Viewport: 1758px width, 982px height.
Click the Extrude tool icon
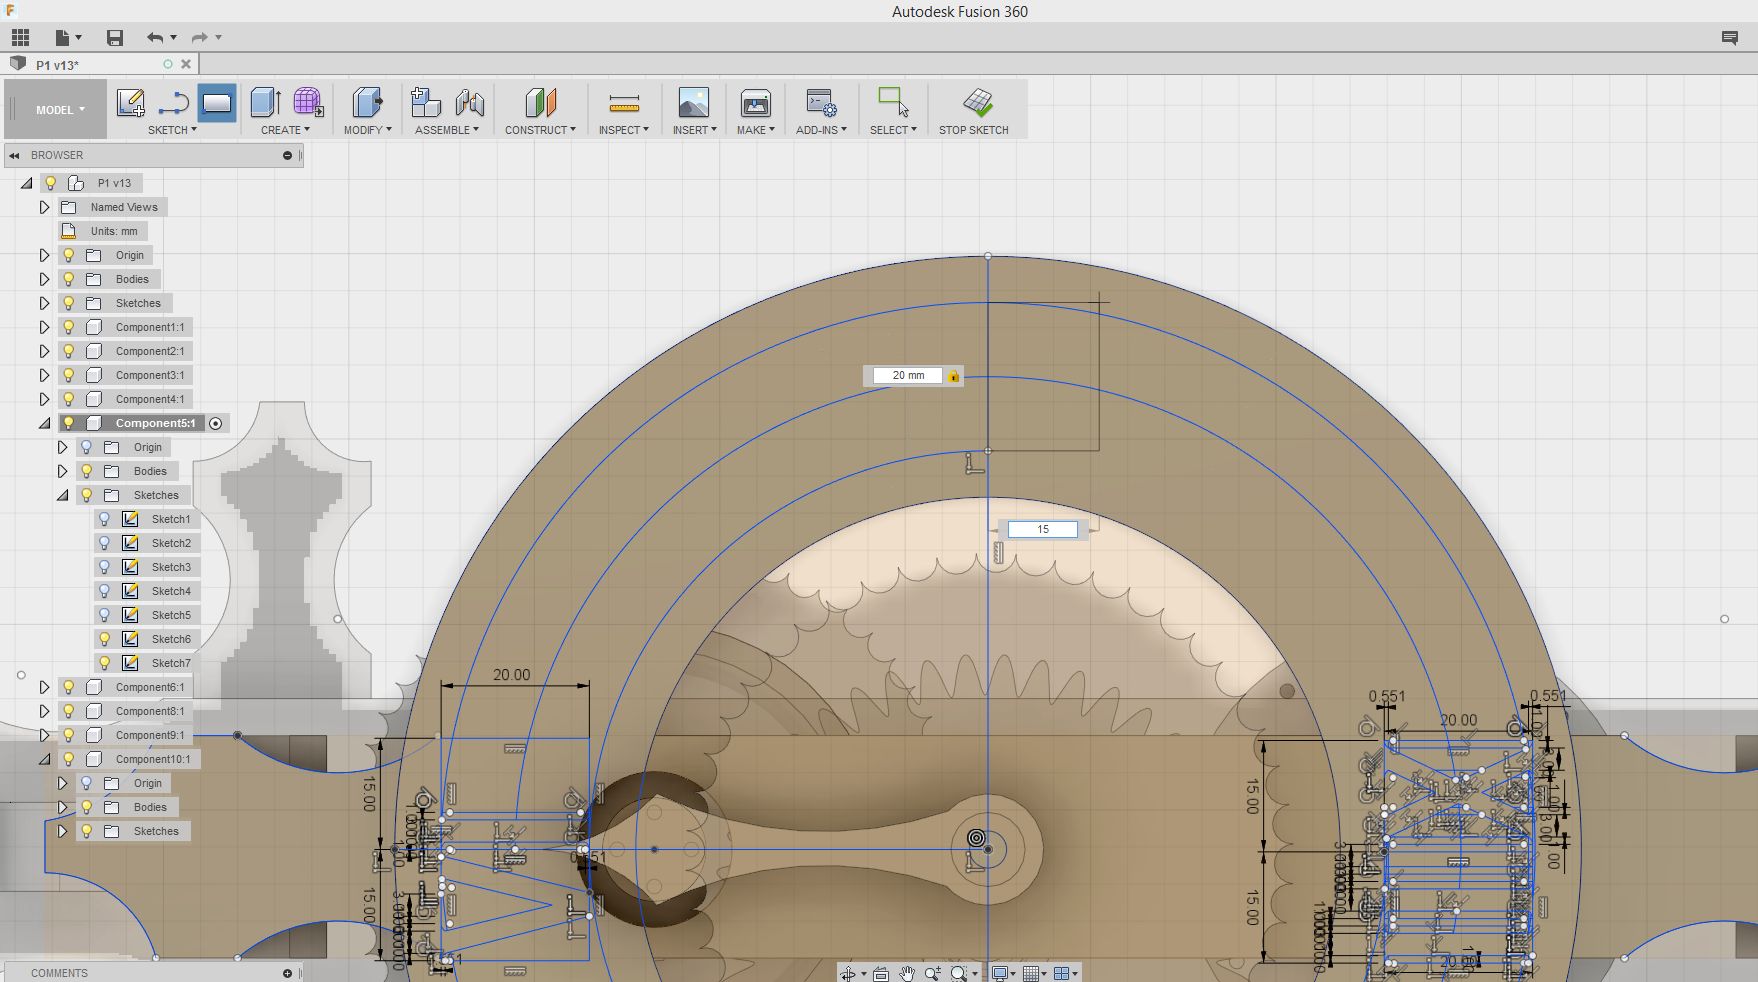[x=265, y=102]
